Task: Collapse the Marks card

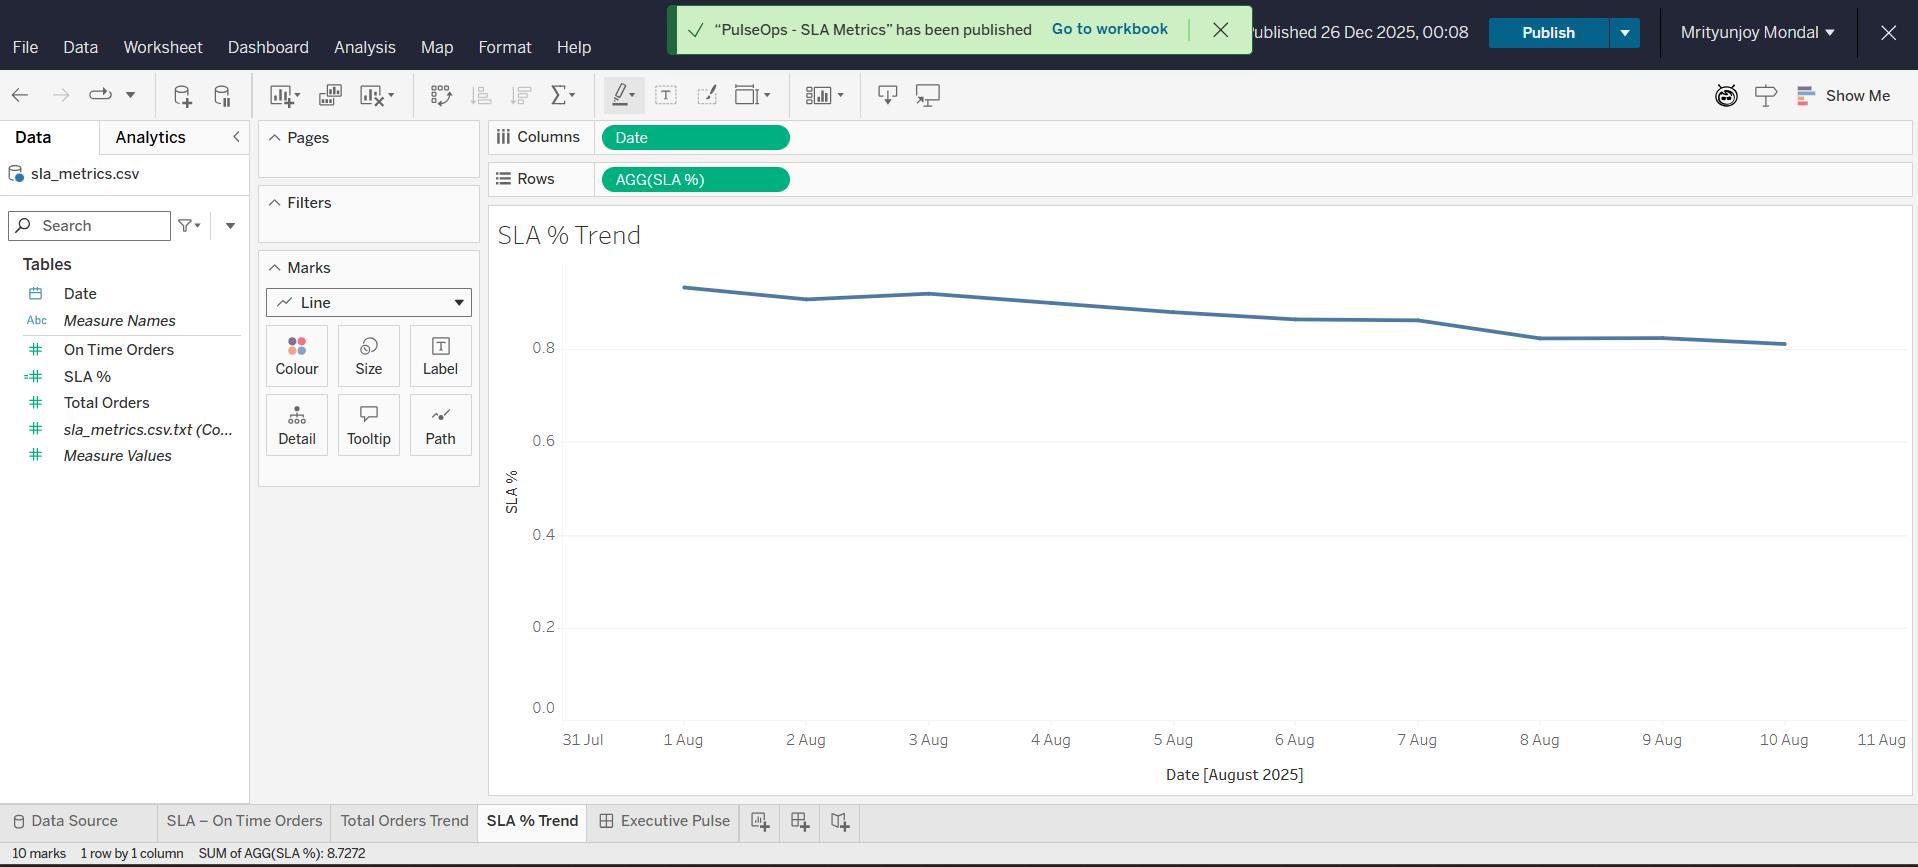Action: [274, 267]
